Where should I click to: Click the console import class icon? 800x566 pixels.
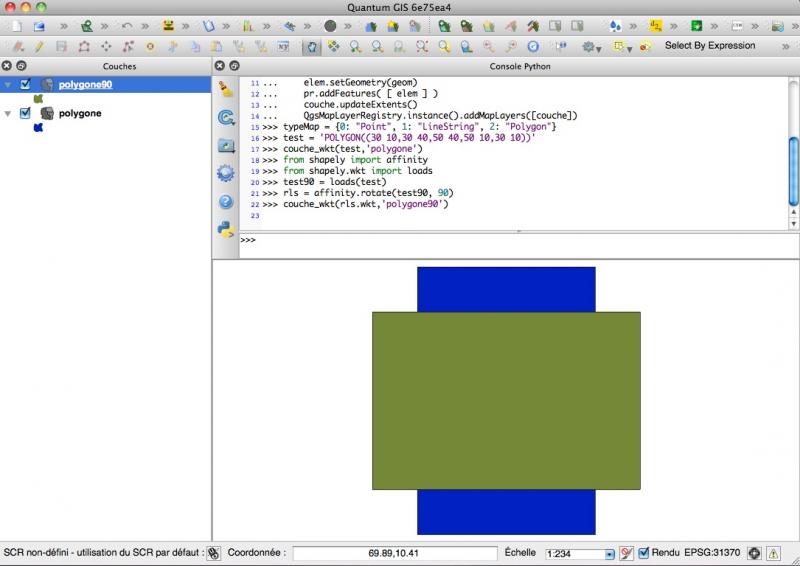225,117
